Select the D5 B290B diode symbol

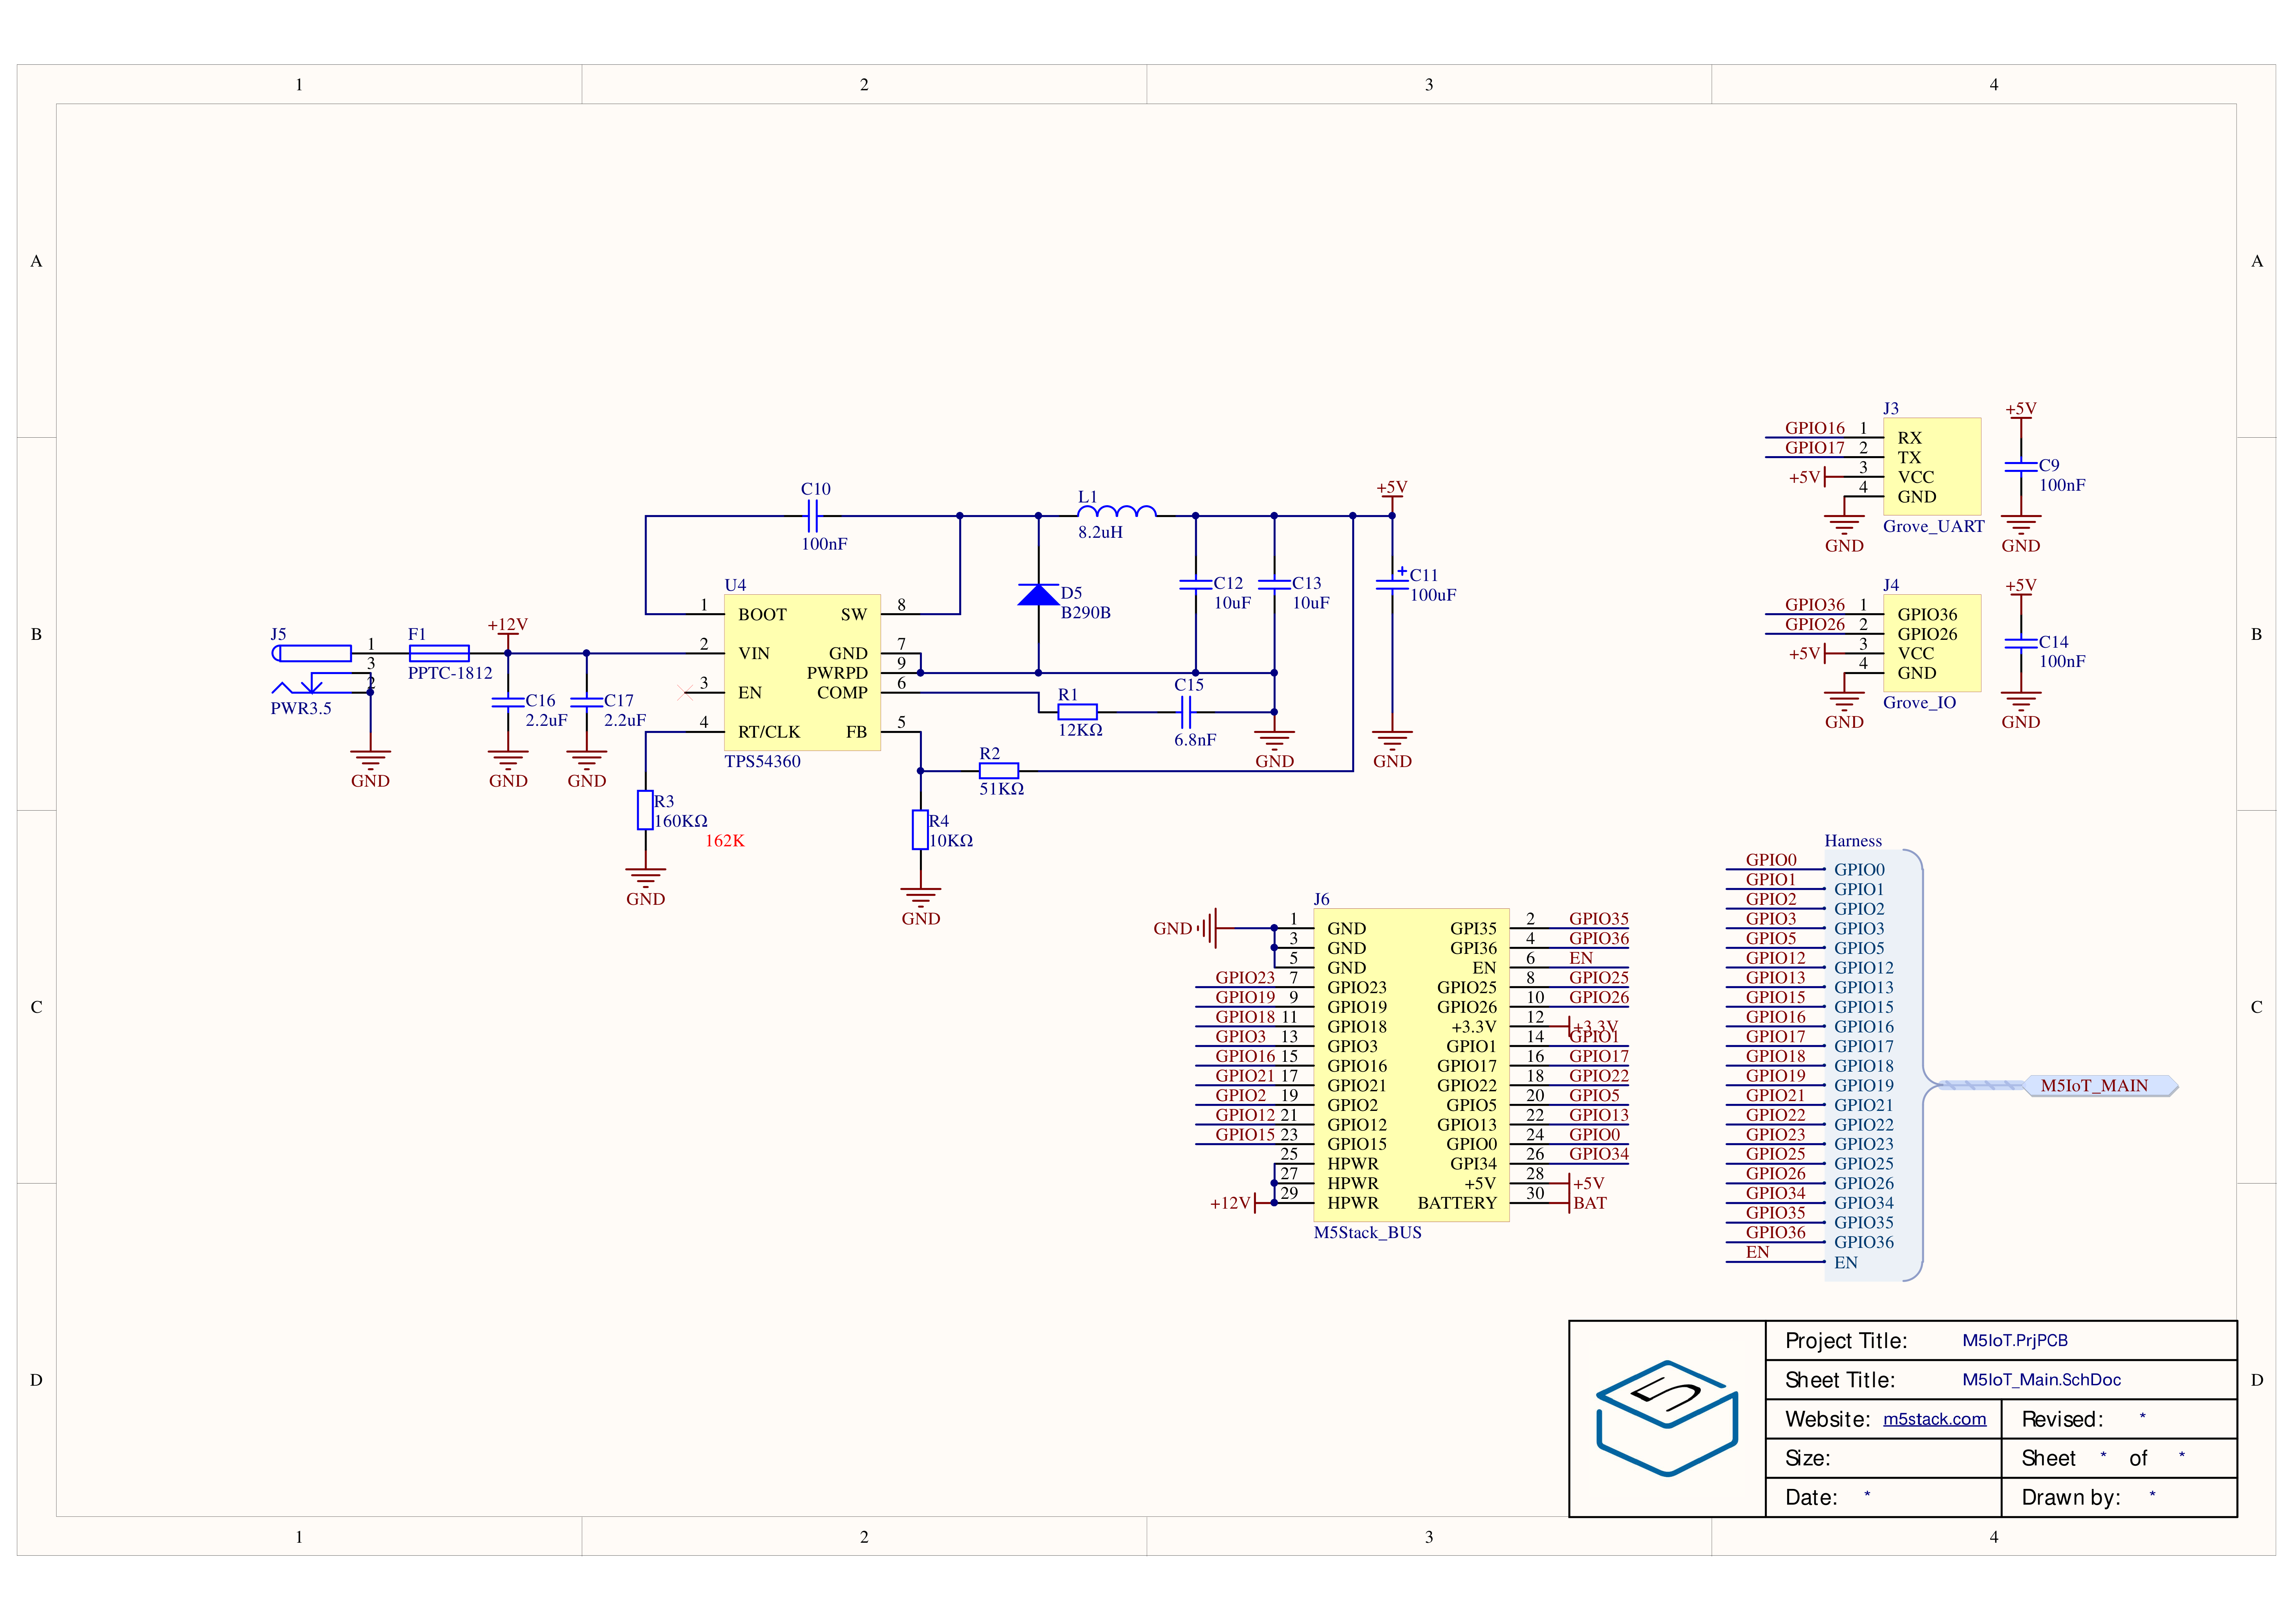click(1038, 595)
